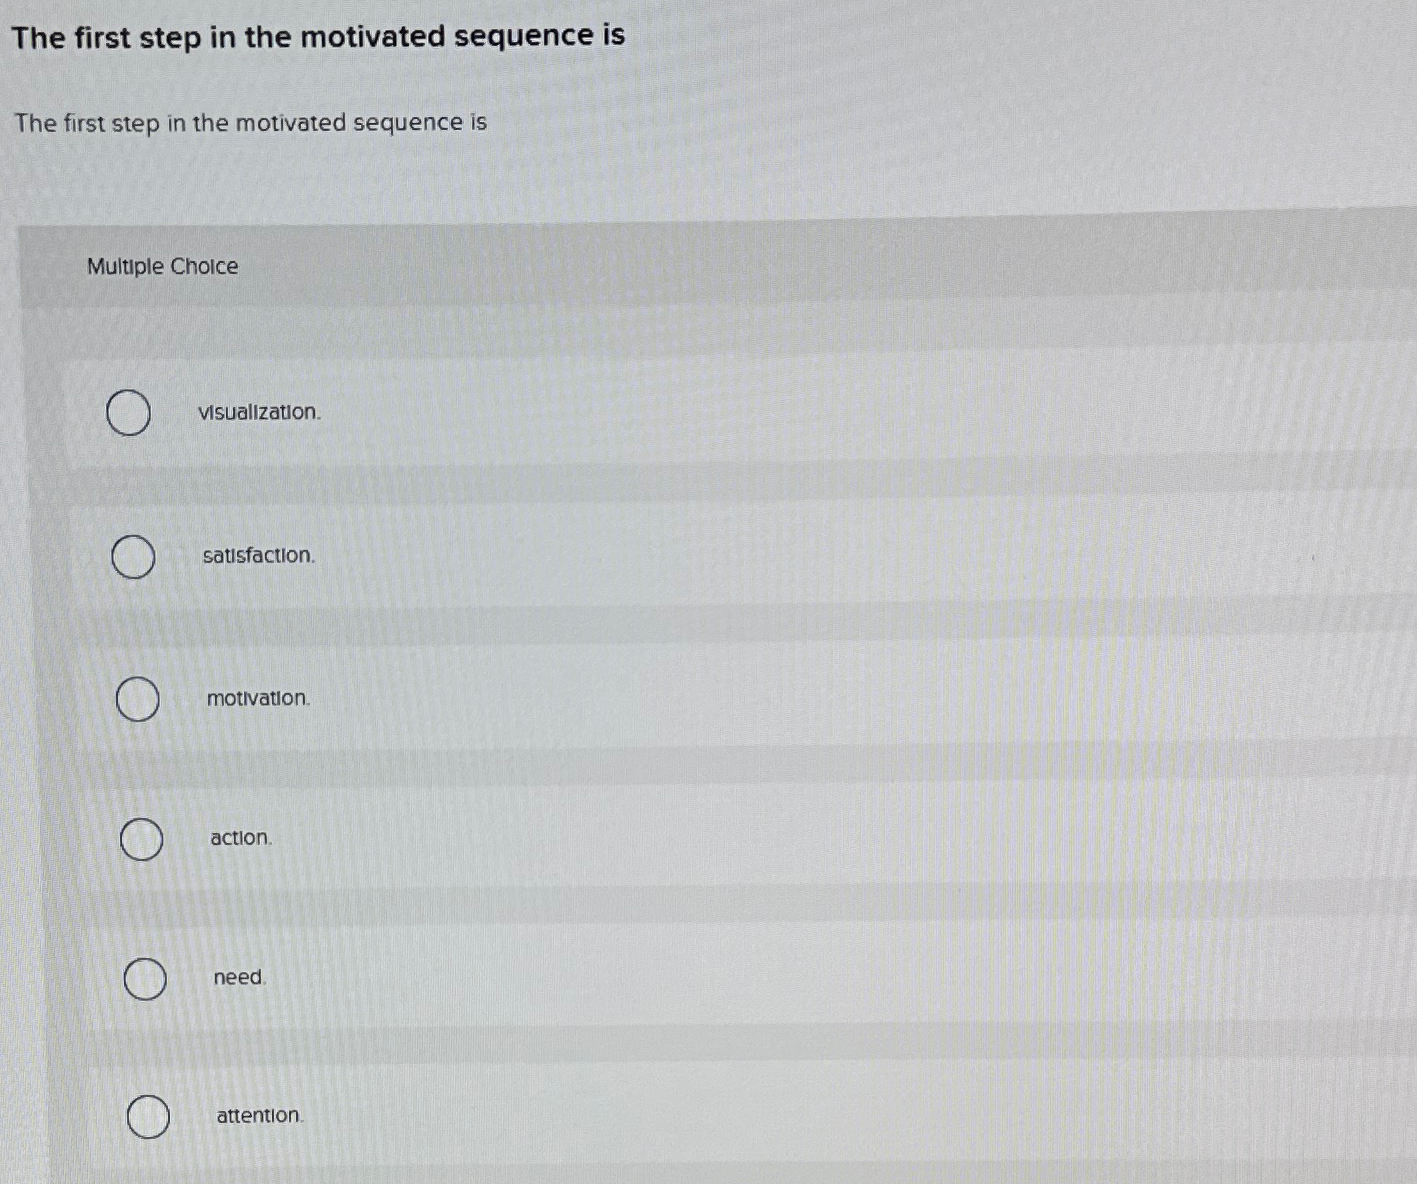The height and width of the screenshot is (1184, 1417).
Task: Click the word 'first' in non-bold prompt
Action: tap(84, 123)
